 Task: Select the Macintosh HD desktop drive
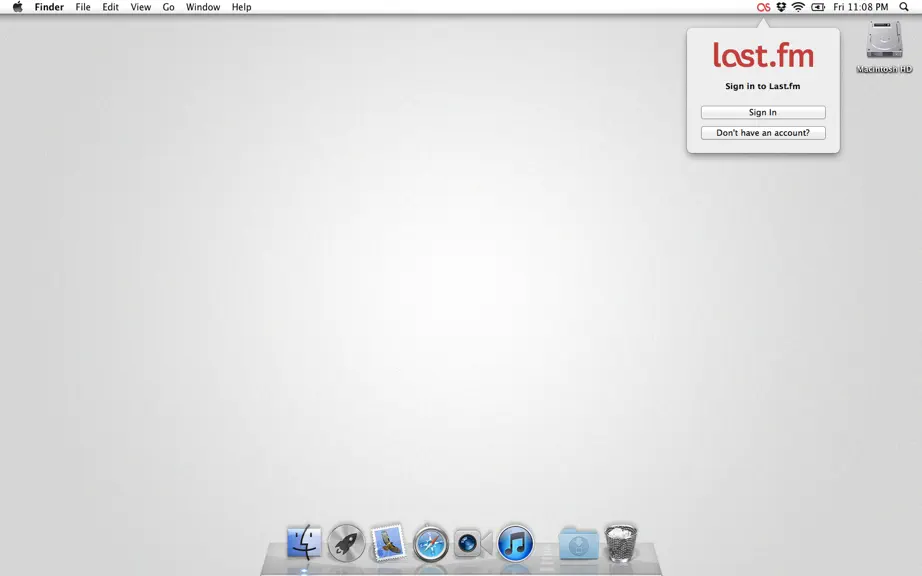pos(884,47)
